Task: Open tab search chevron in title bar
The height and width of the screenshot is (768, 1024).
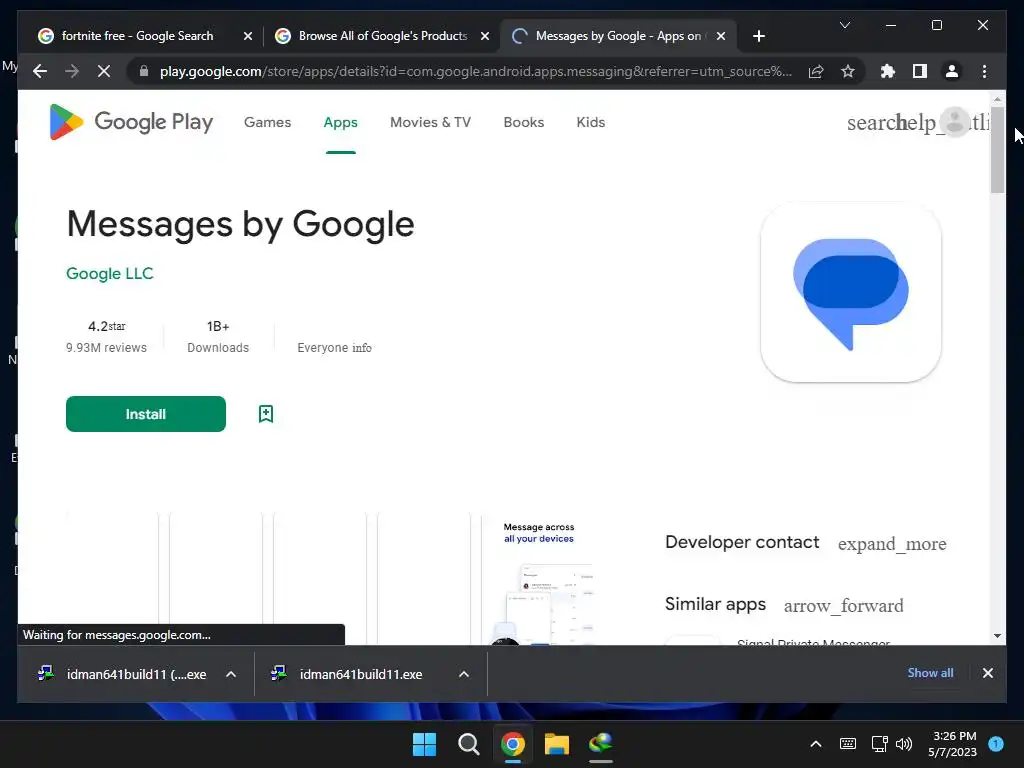Action: tap(845, 25)
